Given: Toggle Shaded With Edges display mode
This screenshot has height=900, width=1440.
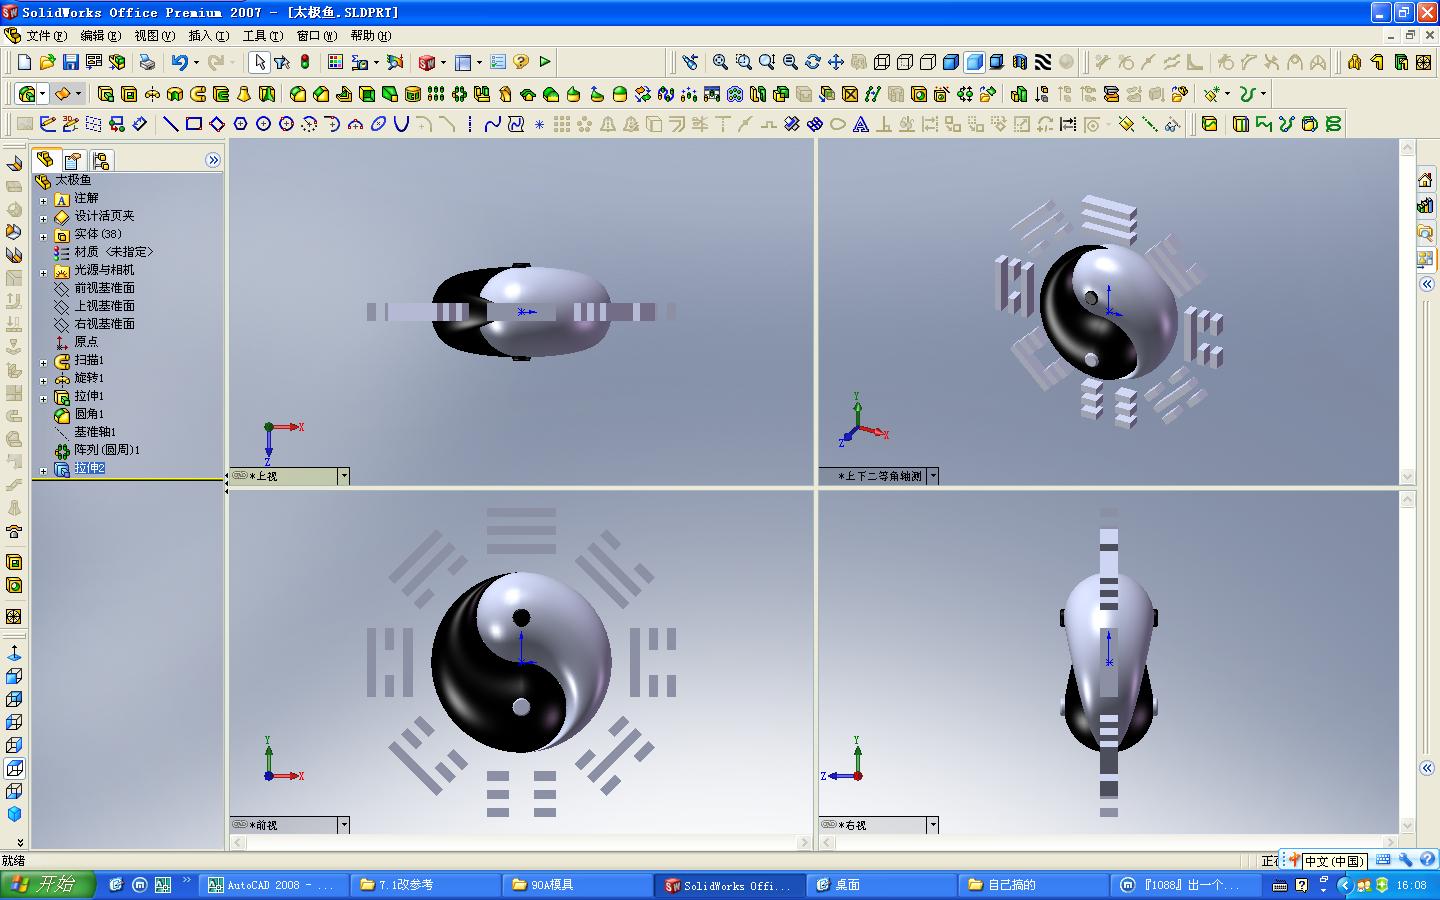Looking at the screenshot, I should pos(951,62).
